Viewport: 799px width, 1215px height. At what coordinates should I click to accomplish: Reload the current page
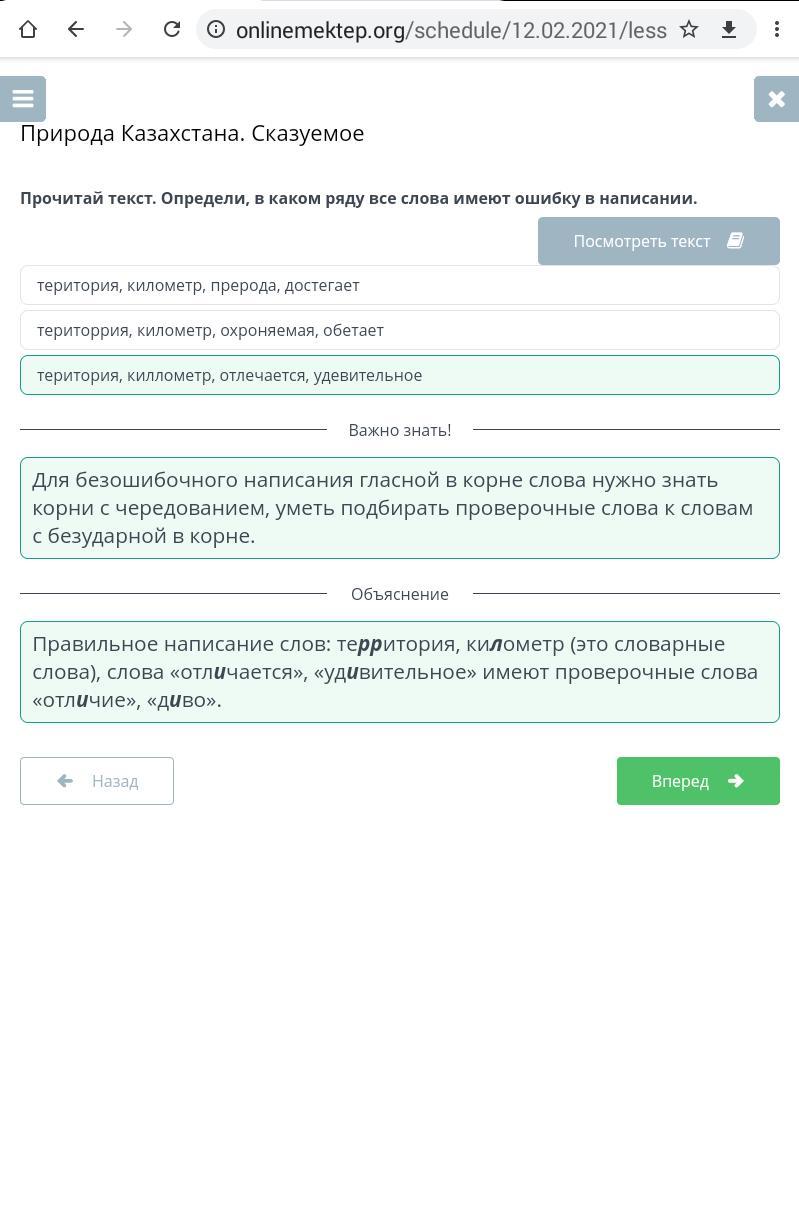172,30
